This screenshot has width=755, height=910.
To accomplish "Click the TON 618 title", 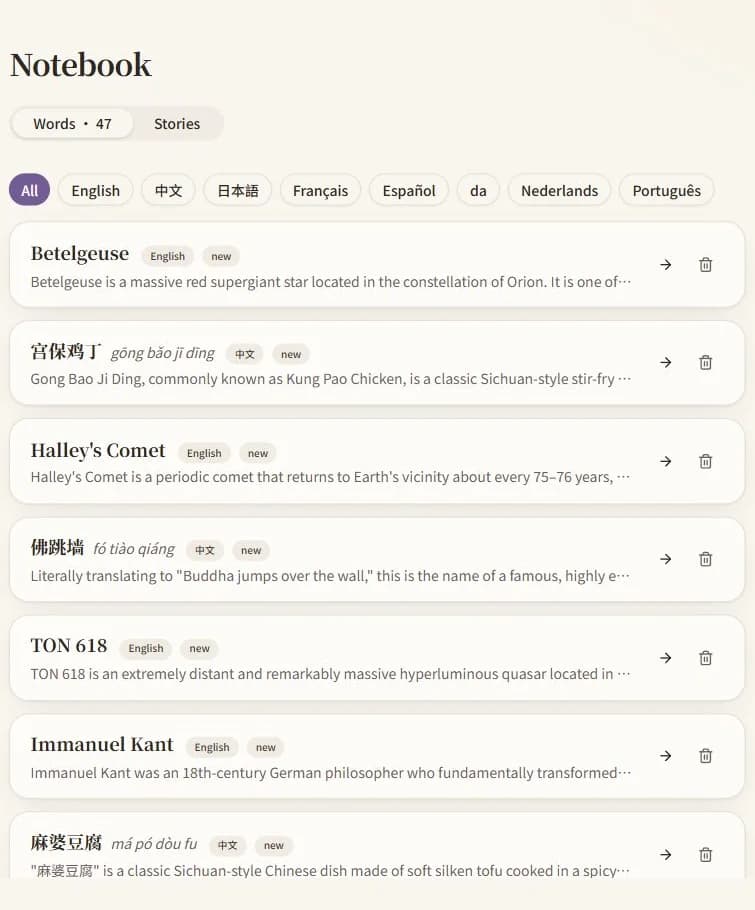I will pyautogui.click(x=69, y=646).
